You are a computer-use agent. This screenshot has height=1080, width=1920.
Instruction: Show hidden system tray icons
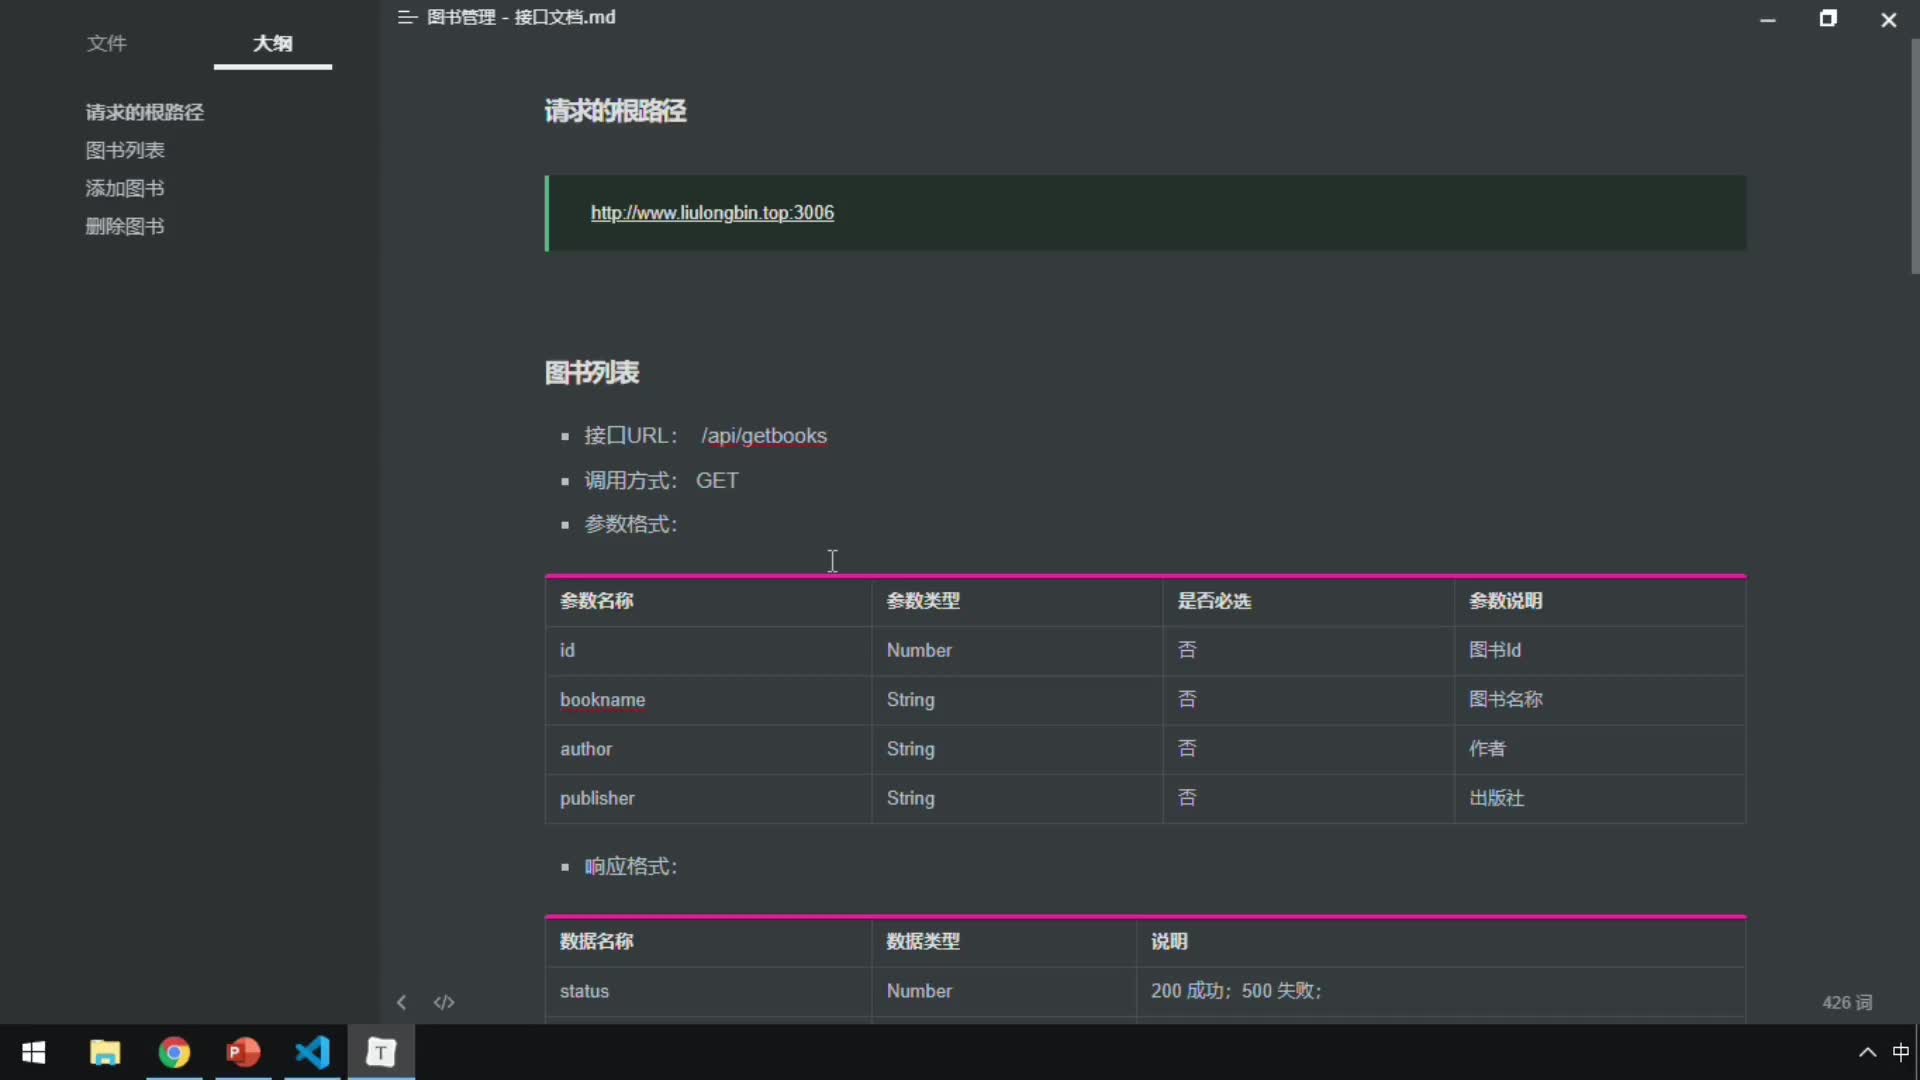[1867, 1052]
